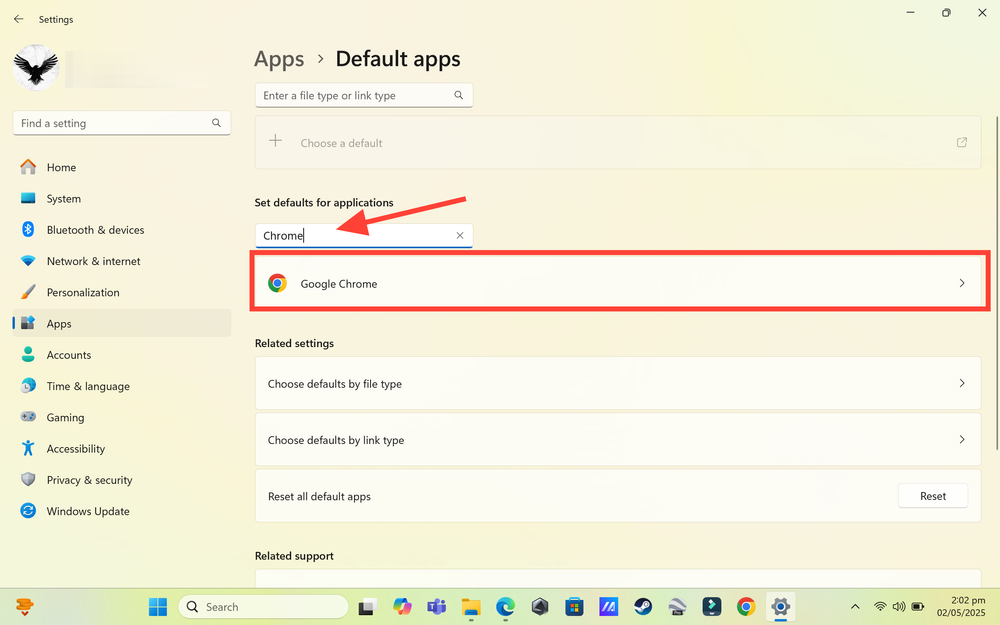Image resolution: width=1000 pixels, height=625 pixels.
Task: Open Accounts settings
Action: click(x=122, y=355)
